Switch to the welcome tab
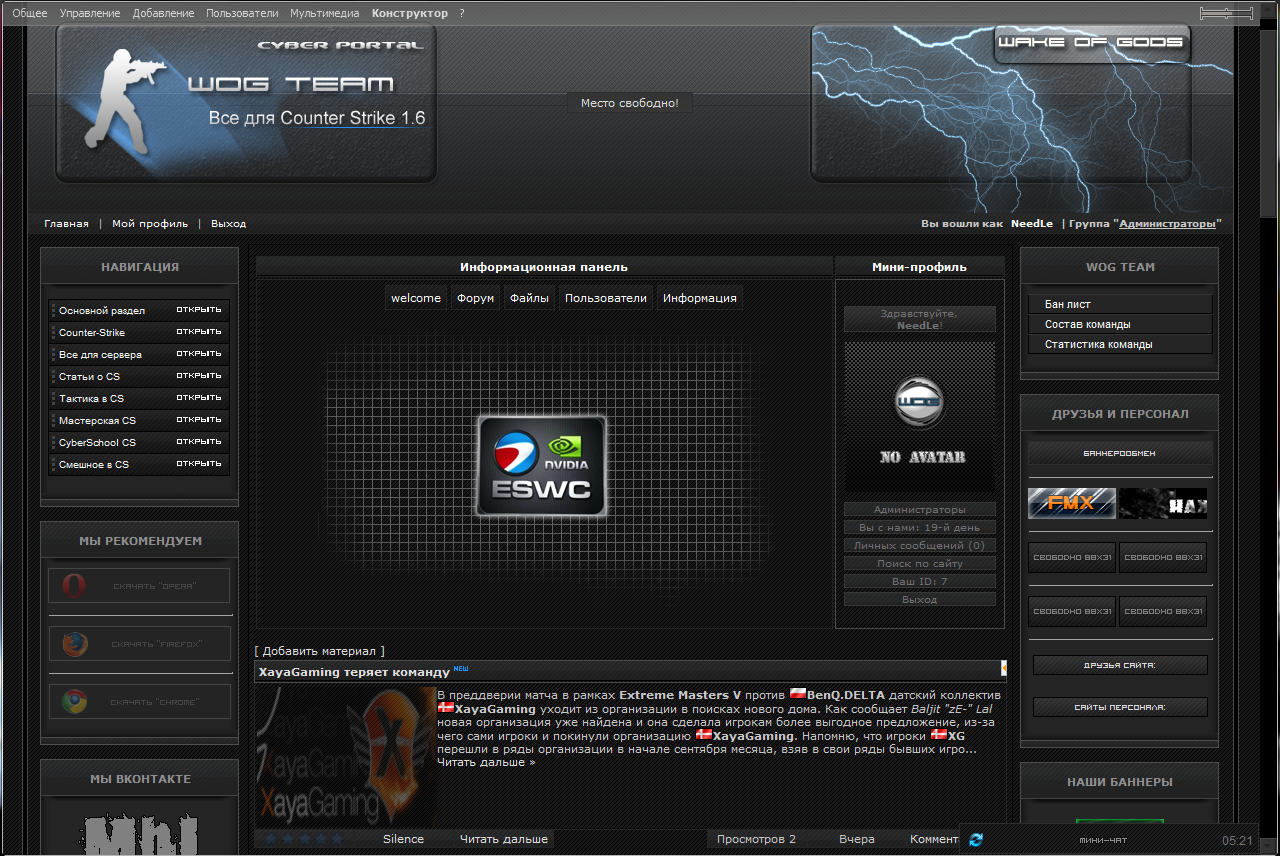This screenshot has height=856, width=1280. click(416, 298)
